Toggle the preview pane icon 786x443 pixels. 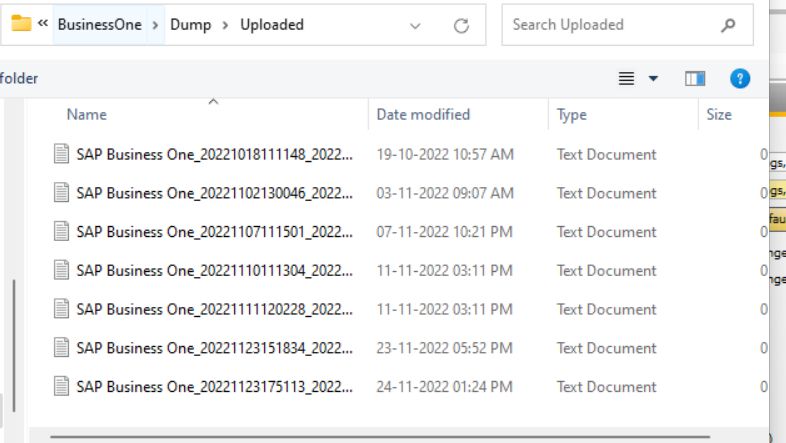coord(695,78)
